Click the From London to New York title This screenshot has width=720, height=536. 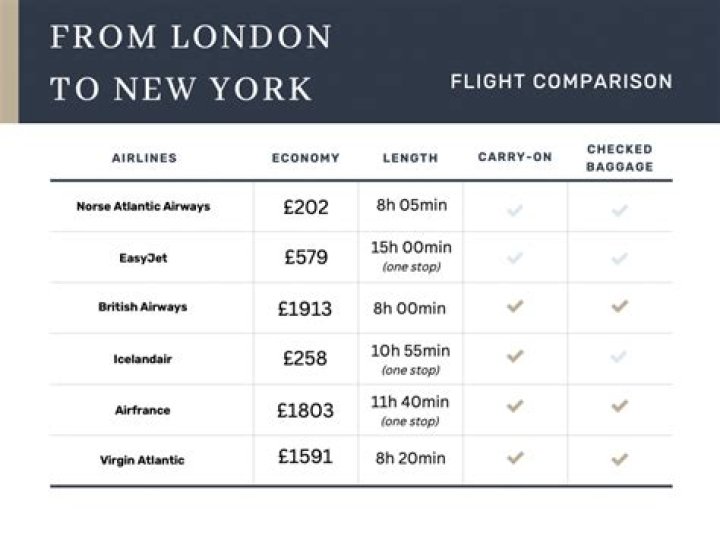191,63
